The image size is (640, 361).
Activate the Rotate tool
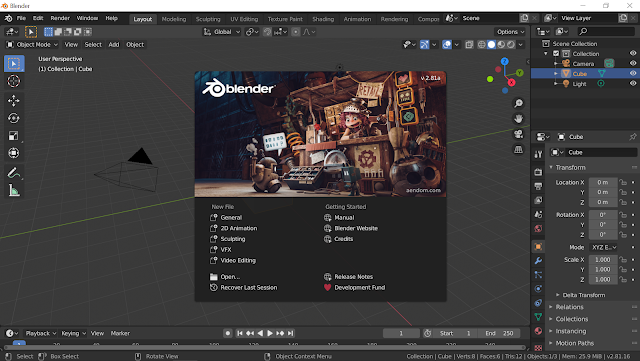coord(13,118)
